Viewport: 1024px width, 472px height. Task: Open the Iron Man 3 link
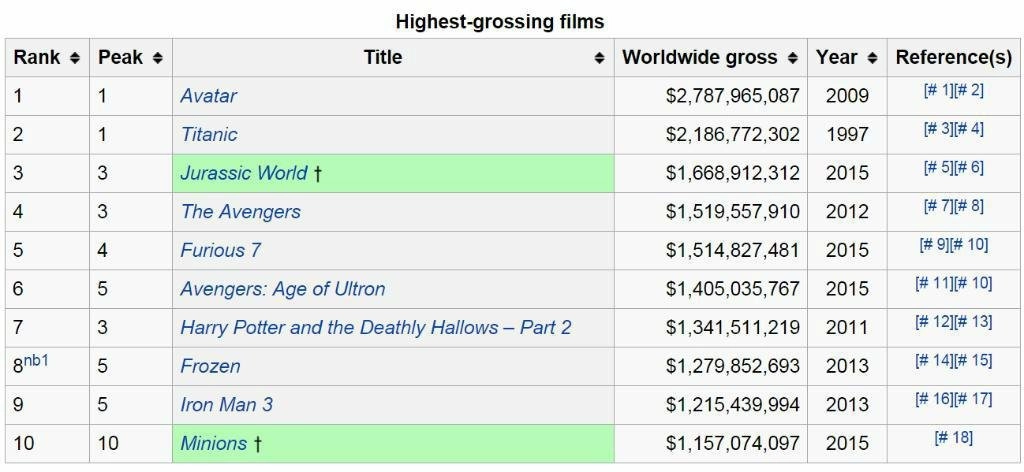(227, 404)
